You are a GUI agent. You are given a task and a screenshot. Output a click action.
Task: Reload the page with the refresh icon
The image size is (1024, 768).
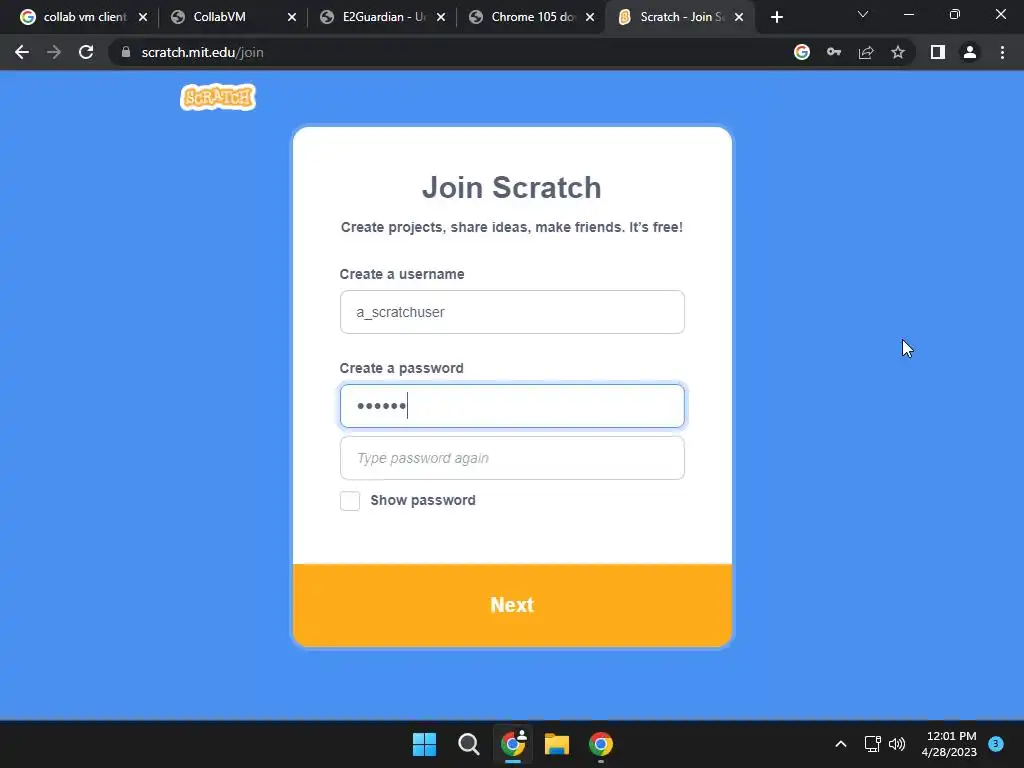click(x=86, y=52)
